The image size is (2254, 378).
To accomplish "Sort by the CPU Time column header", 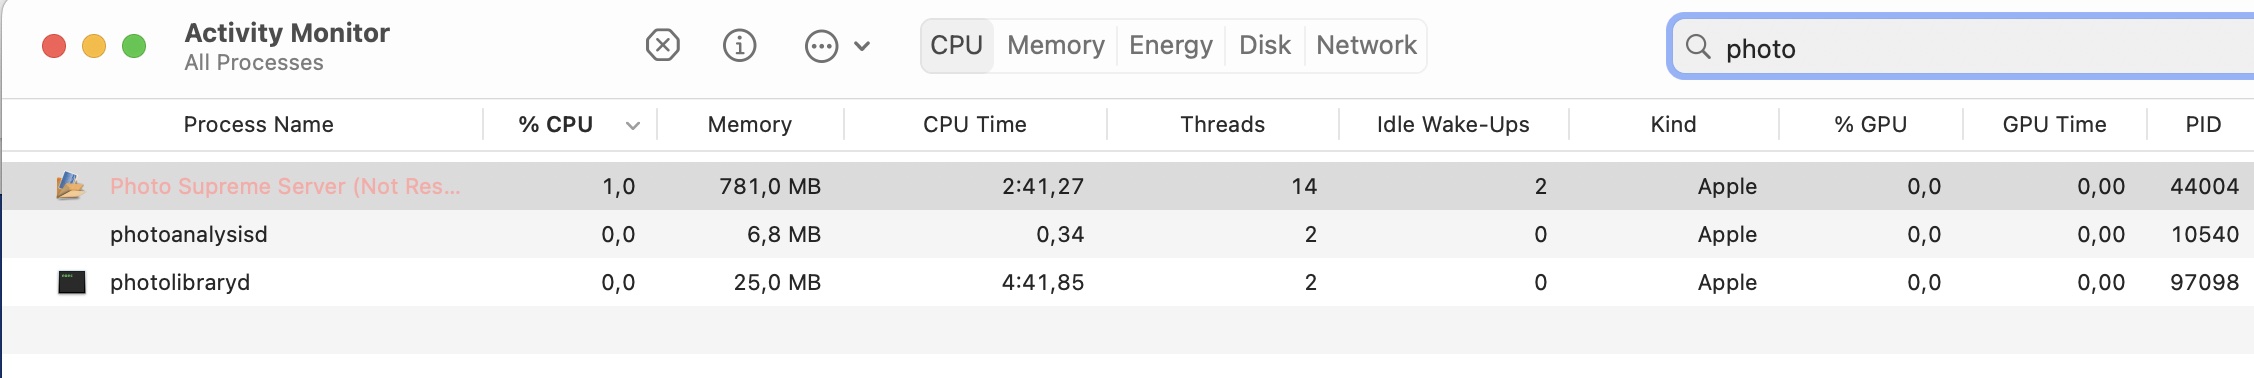I will click(x=974, y=124).
